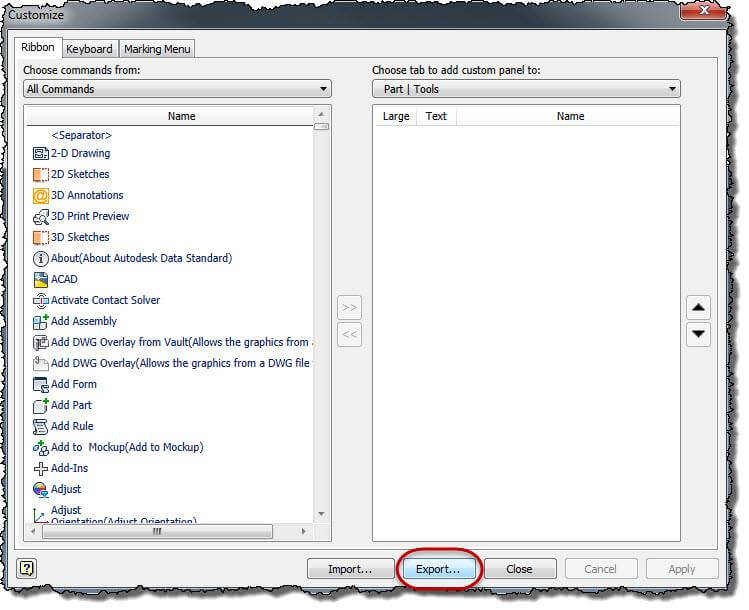Click the Add Rule icon
The width and height of the screenshot is (749, 610).
41,427
